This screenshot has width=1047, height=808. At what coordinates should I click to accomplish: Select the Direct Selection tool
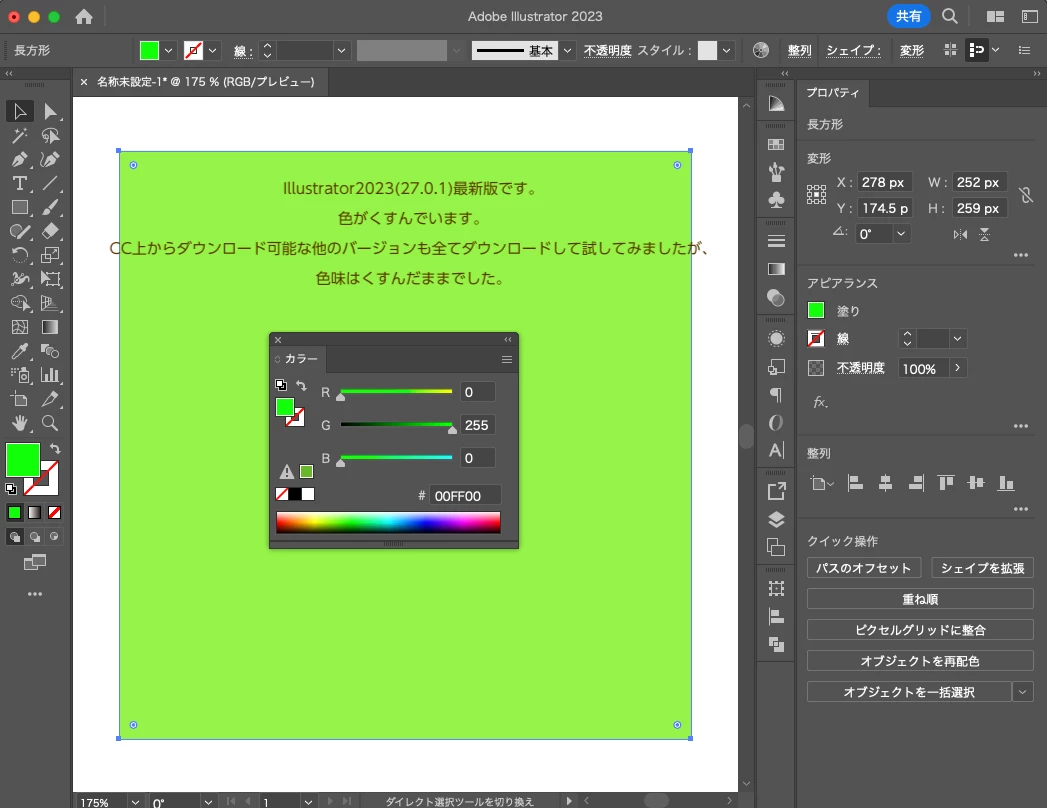coord(50,111)
